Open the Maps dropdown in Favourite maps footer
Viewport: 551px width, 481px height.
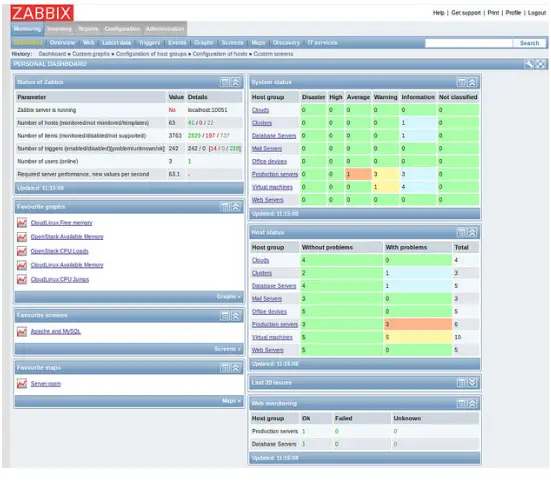[231, 401]
